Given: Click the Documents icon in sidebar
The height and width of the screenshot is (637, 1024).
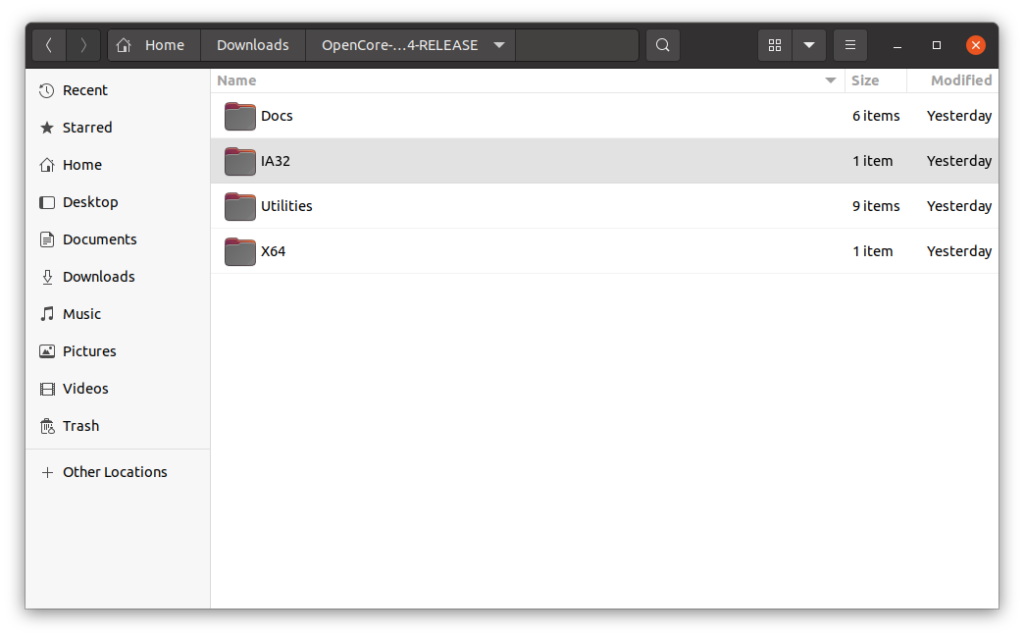Looking at the screenshot, I should tap(46, 240).
